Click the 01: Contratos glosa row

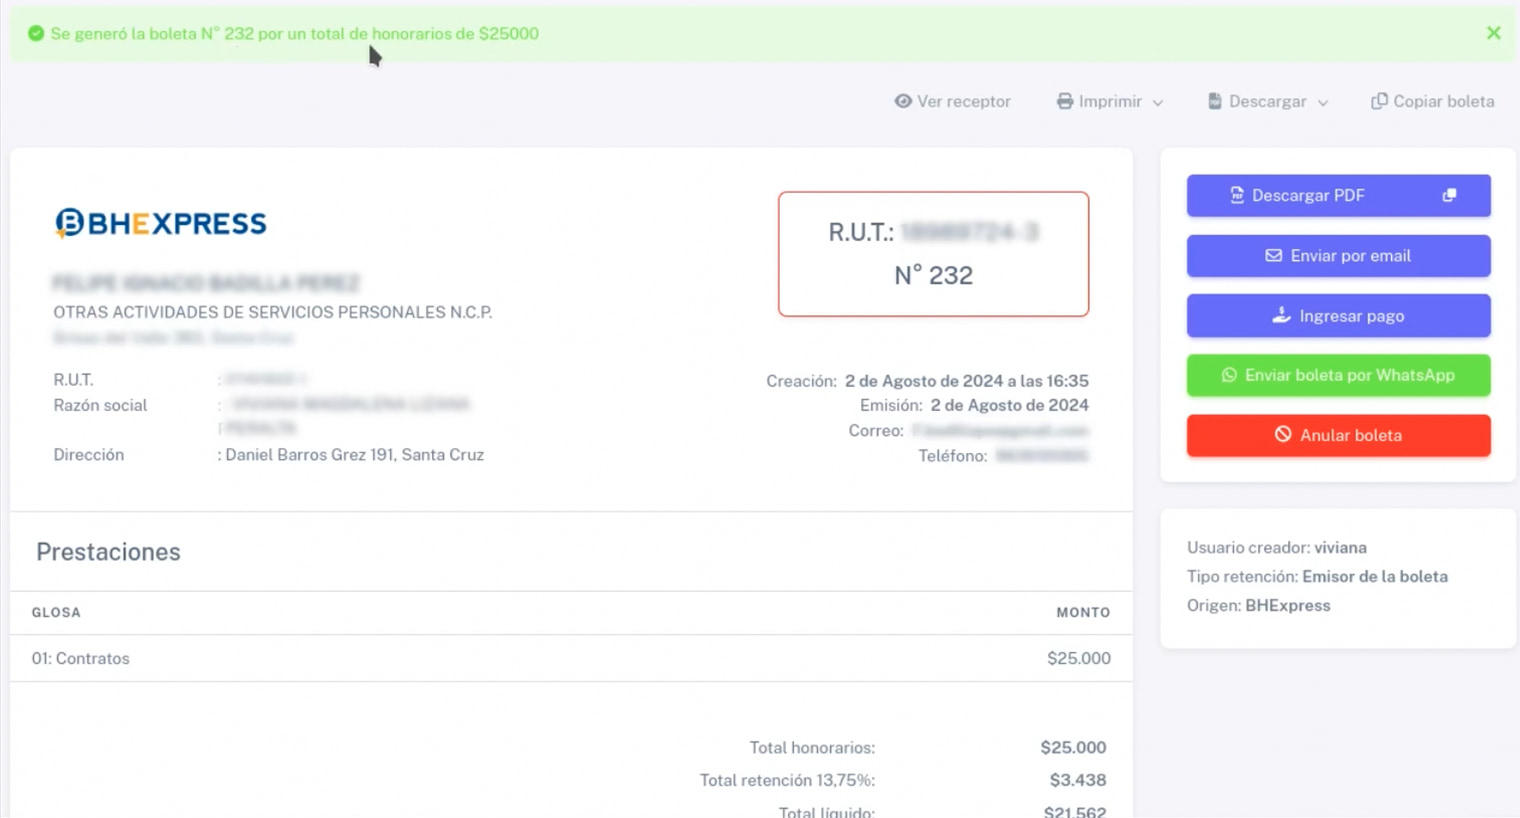(571, 658)
